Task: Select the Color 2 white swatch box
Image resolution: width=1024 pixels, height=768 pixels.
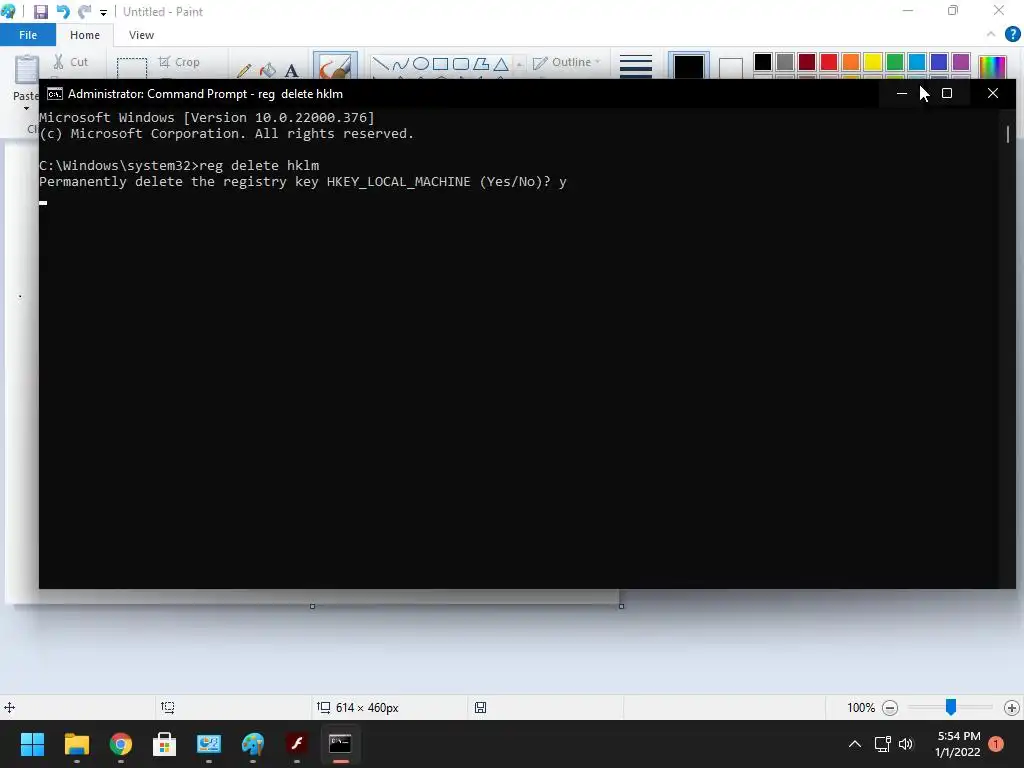Action: click(730, 68)
